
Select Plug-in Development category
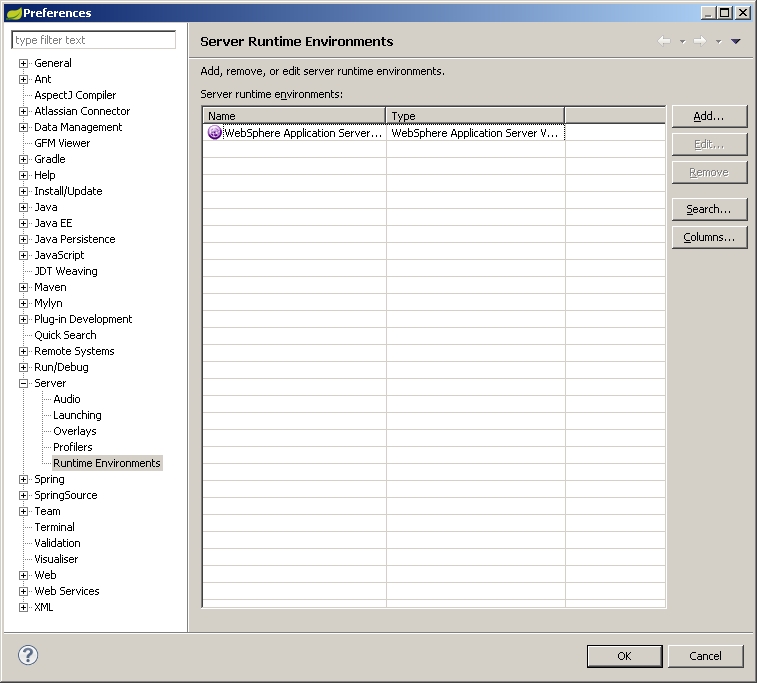pos(83,319)
